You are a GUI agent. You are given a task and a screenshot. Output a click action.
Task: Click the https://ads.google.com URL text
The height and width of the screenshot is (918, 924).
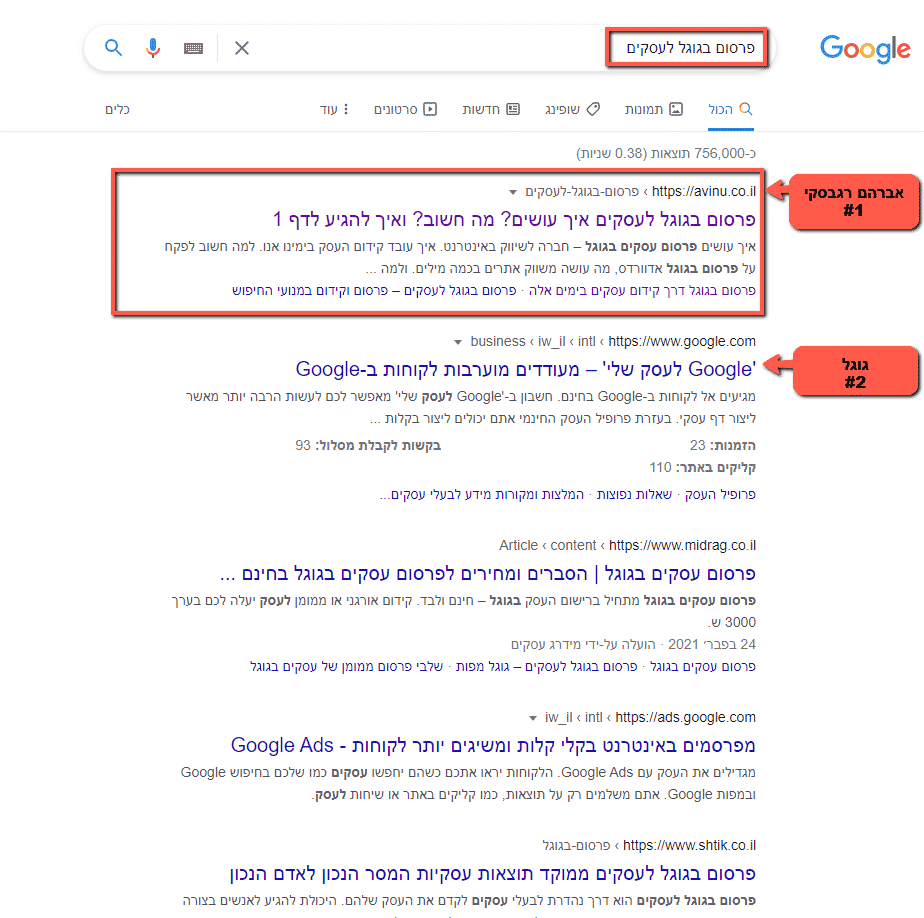coord(685,718)
